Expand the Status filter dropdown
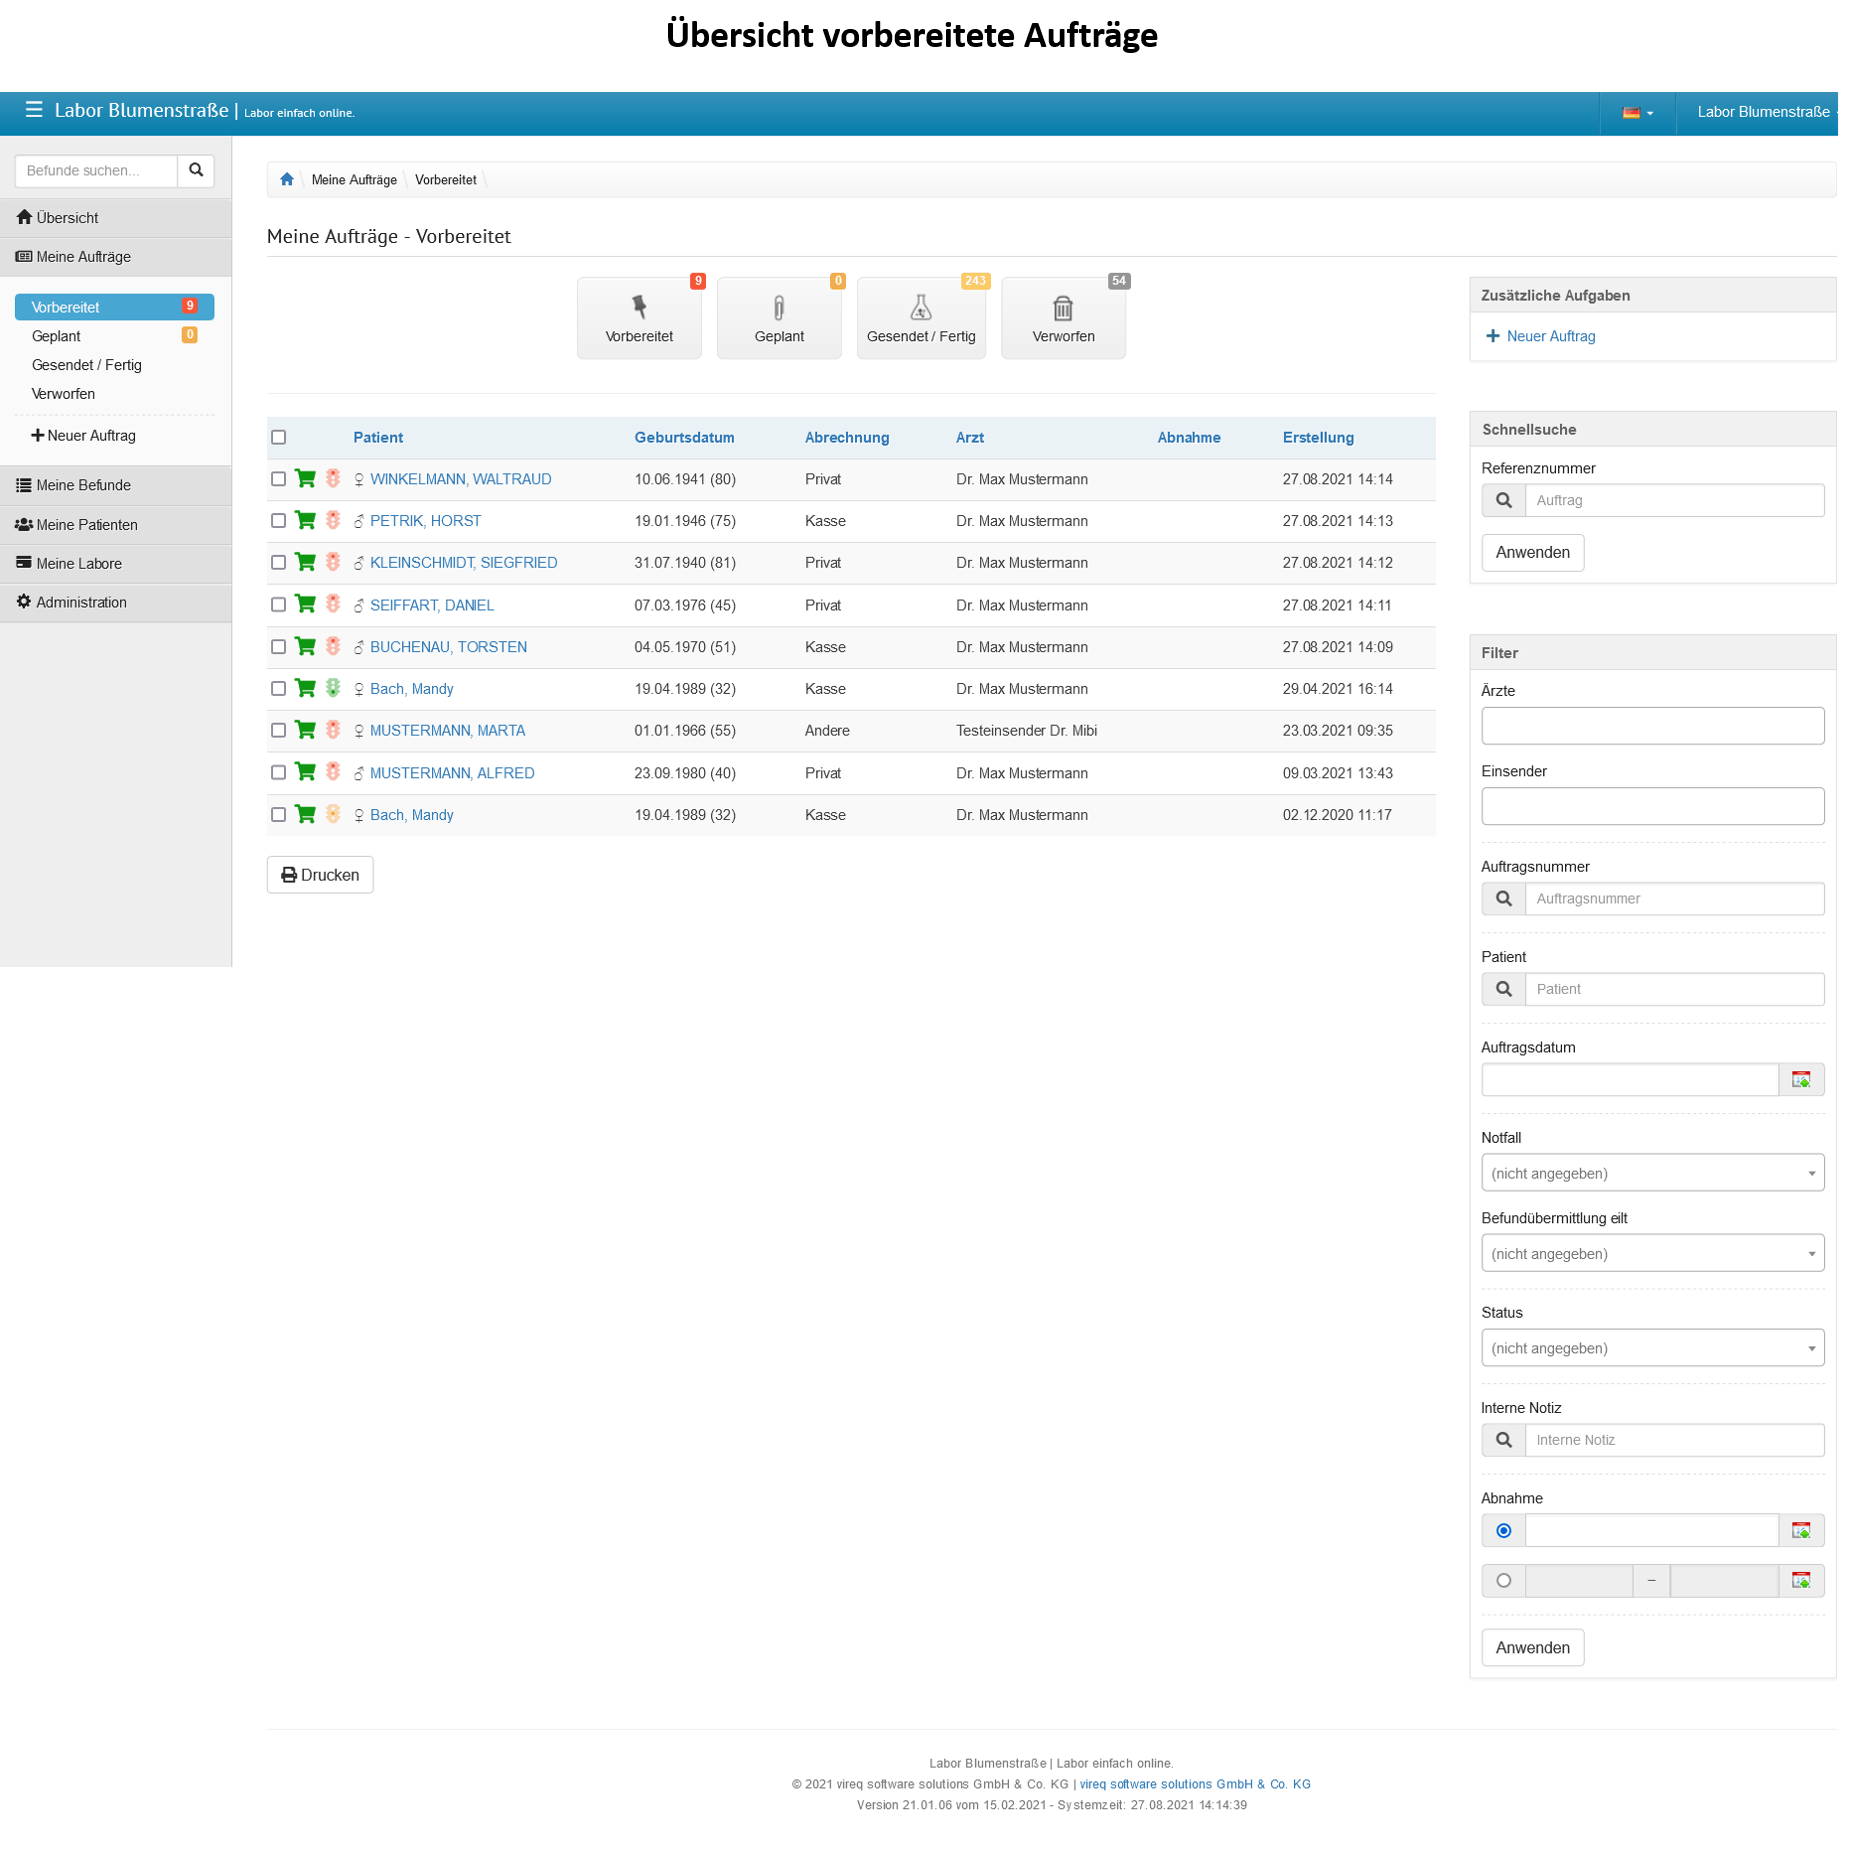The width and height of the screenshot is (1850, 1852). (1651, 1348)
